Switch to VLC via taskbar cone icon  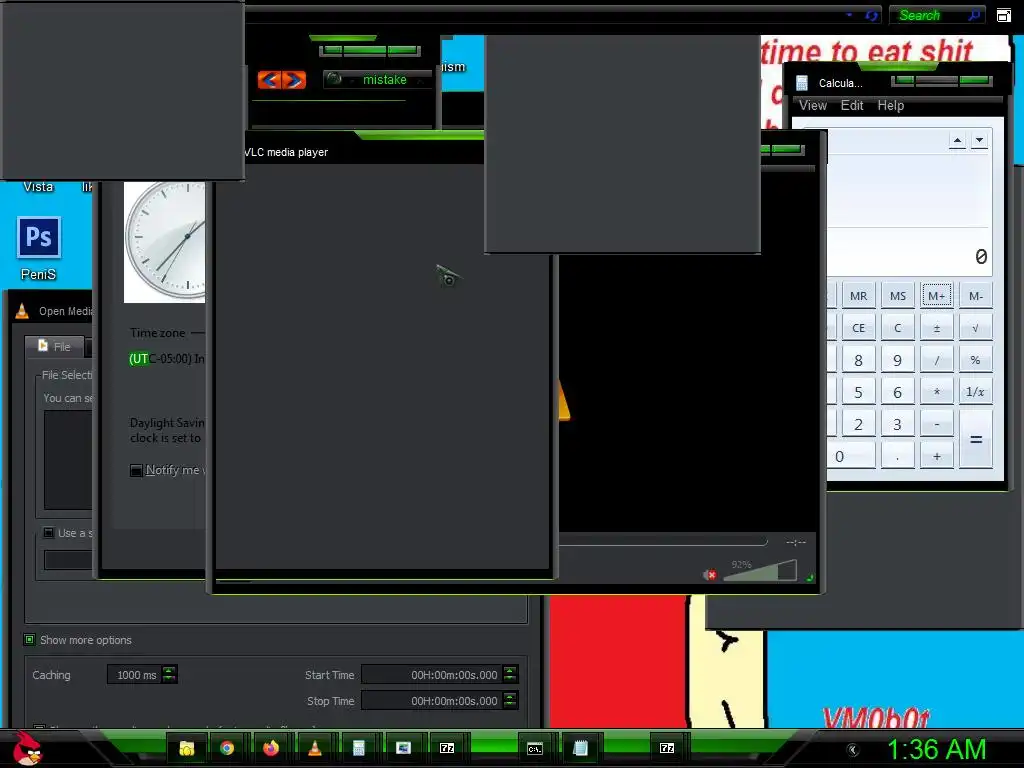(315, 748)
